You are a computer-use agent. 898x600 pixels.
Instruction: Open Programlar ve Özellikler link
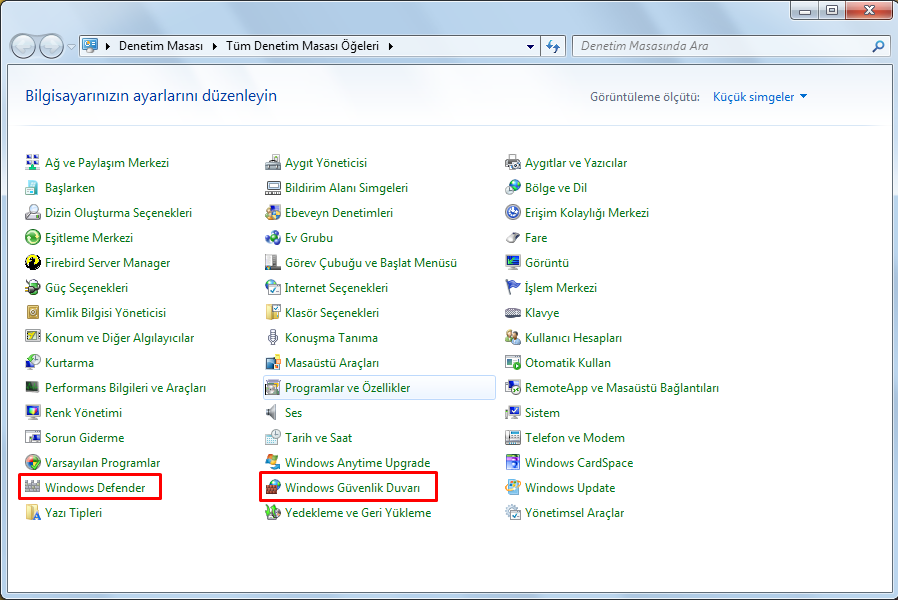pos(348,388)
